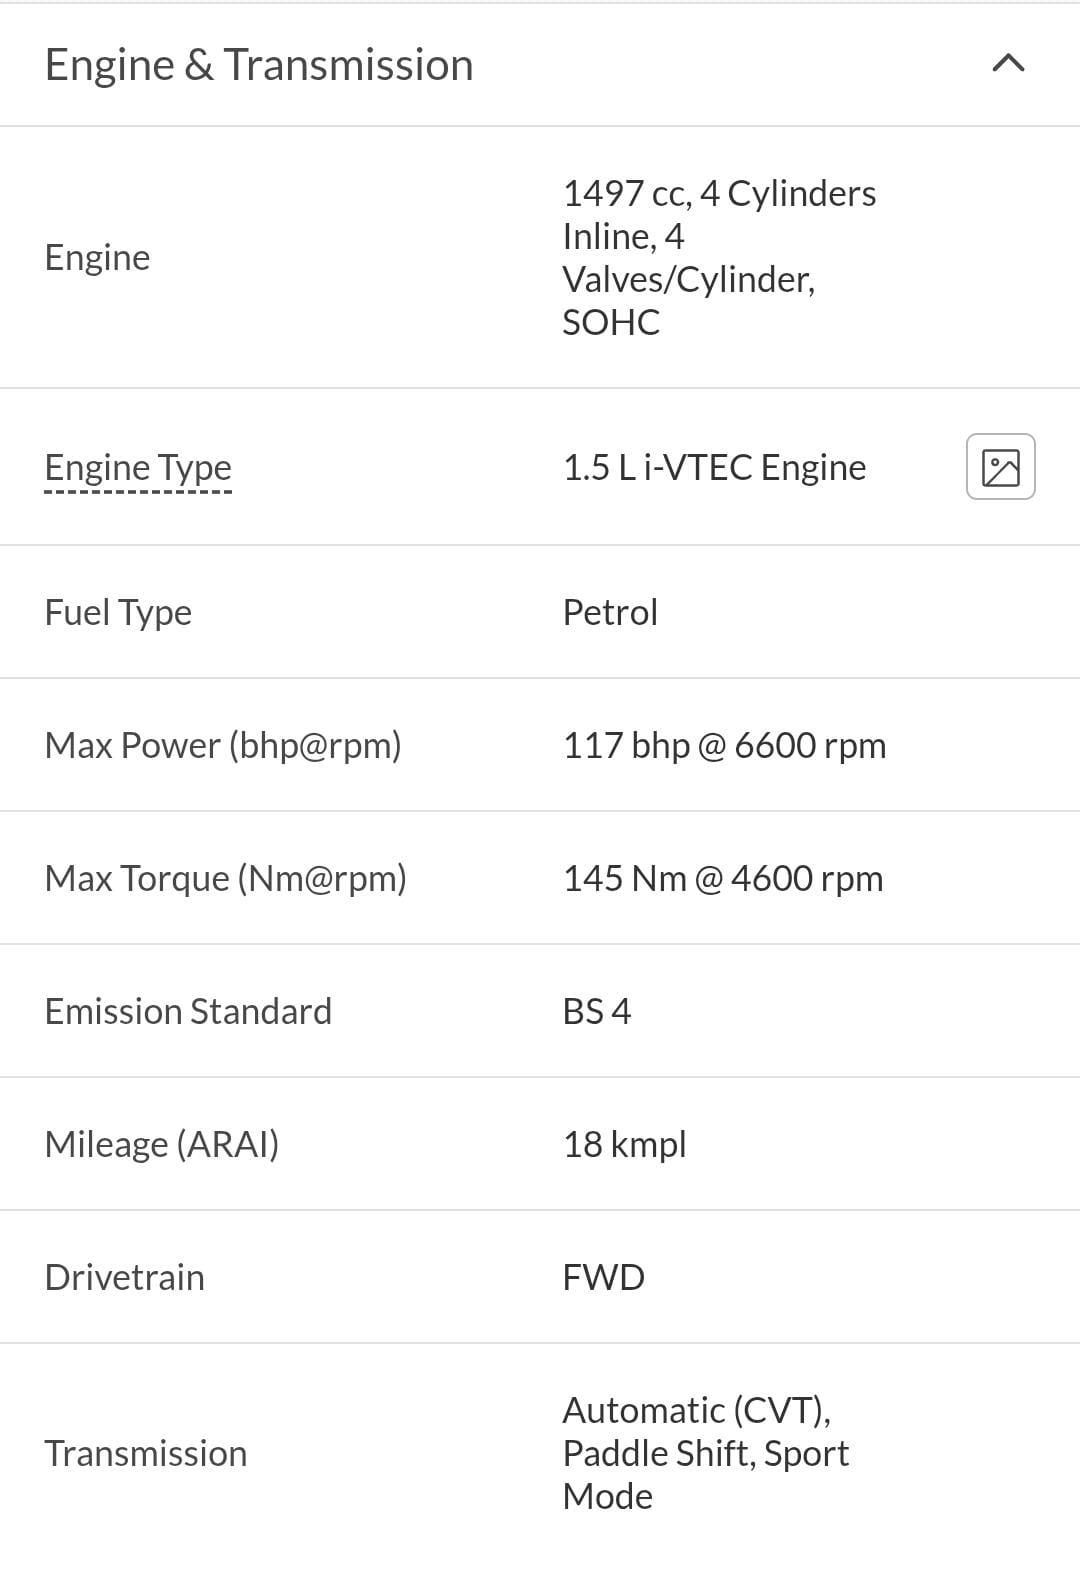
Task: Click the Automatic (CVT) transmission value
Action: click(x=705, y=1453)
